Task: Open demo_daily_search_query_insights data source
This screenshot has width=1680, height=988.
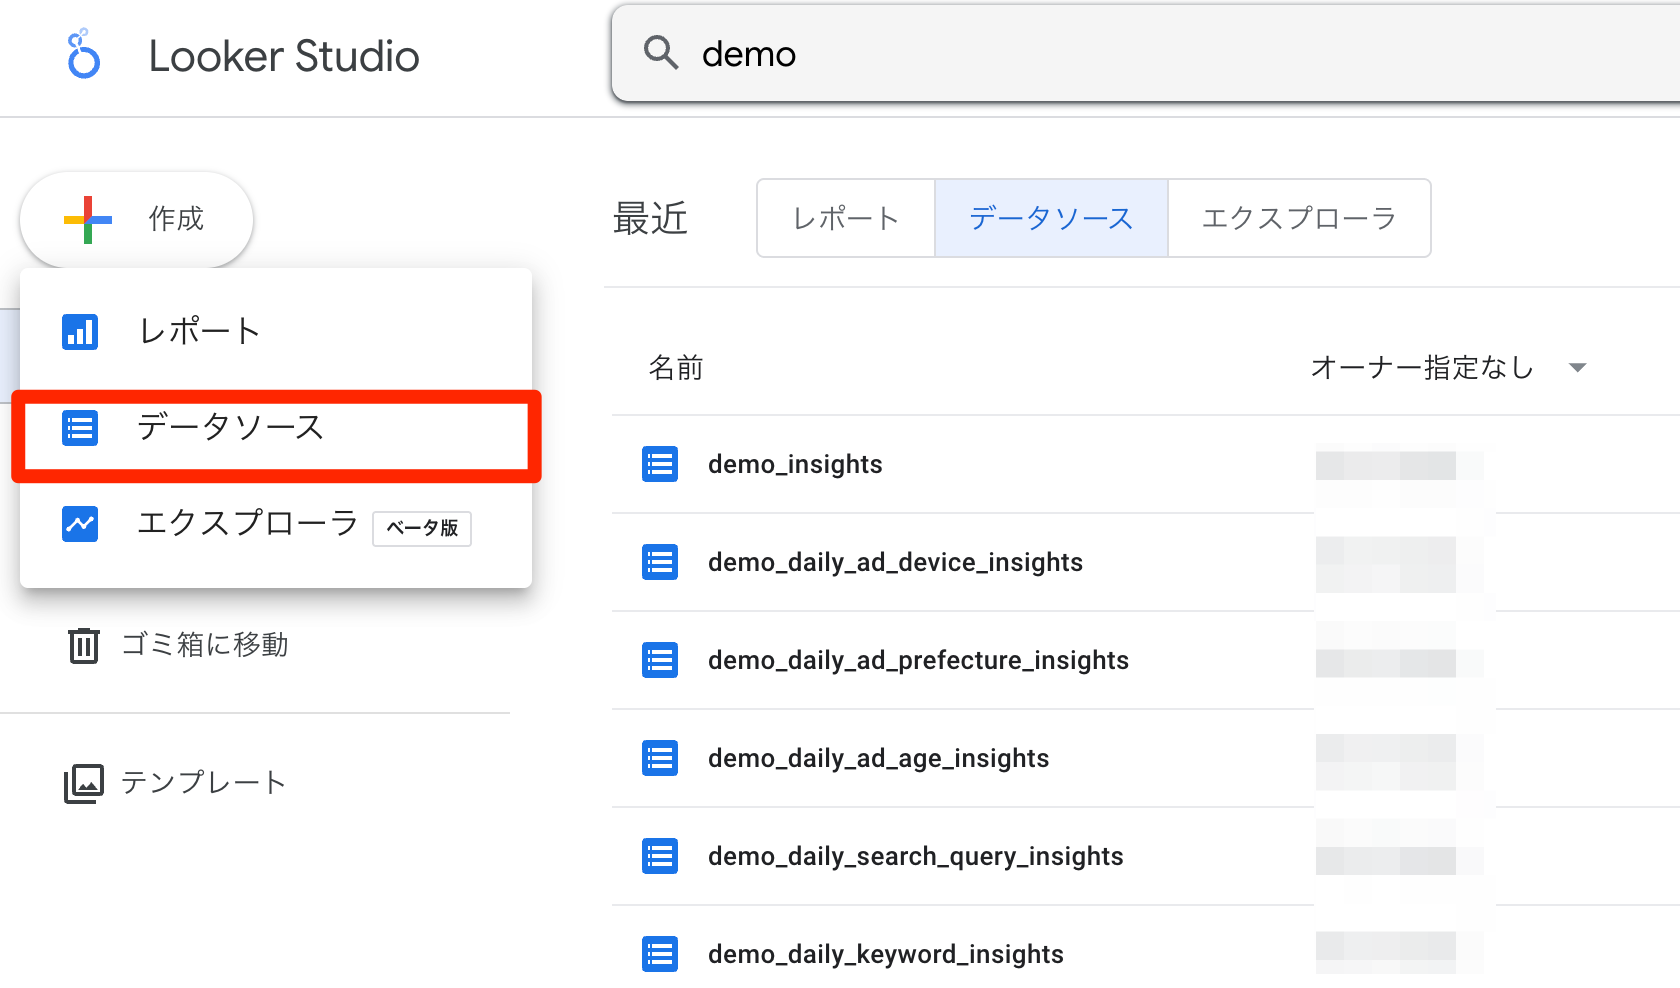Action: 915,856
